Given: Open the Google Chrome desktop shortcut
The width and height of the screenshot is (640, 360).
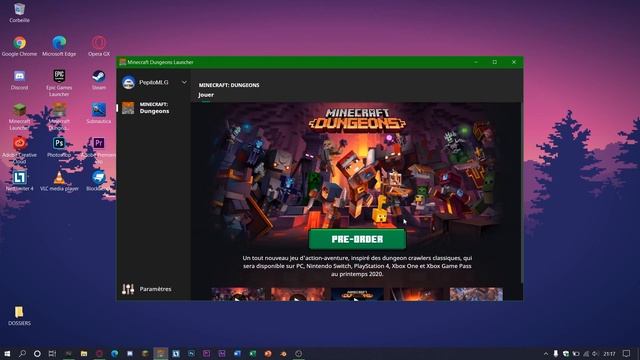Looking at the screenshot, I should (x=19, y=46).
